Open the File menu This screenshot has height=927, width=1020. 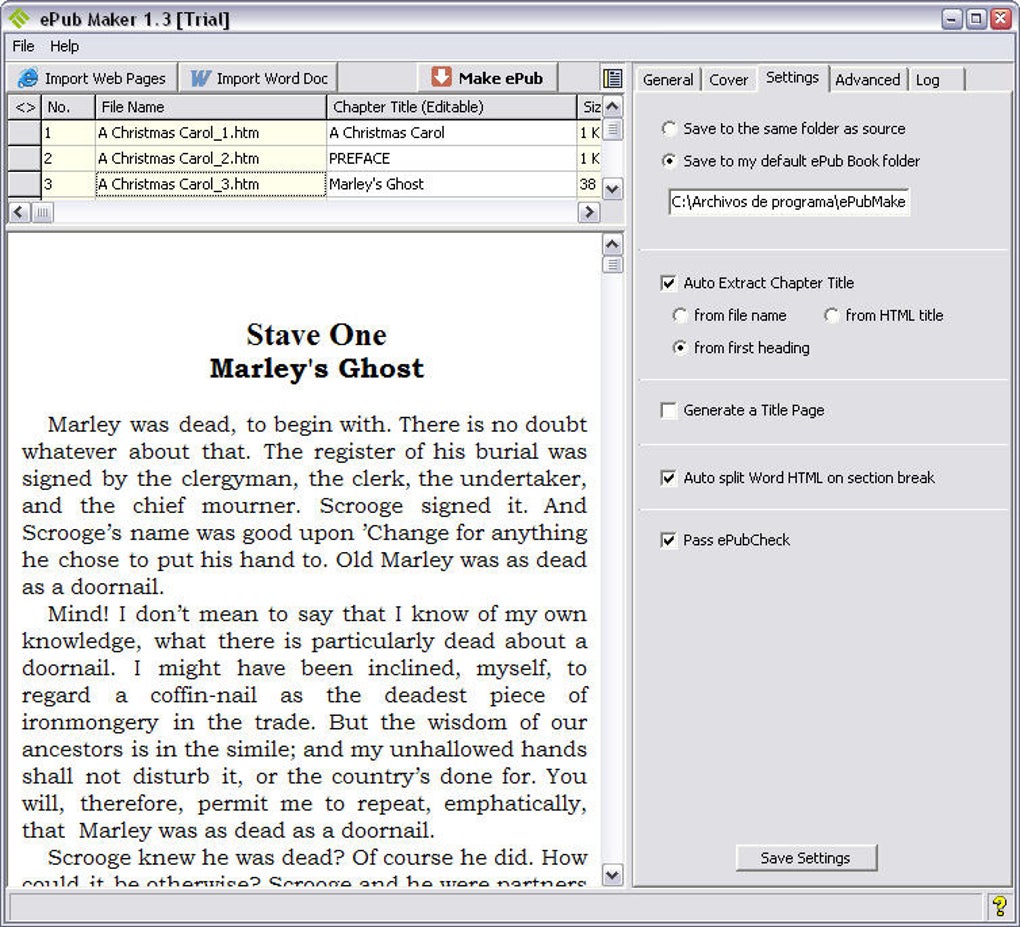tap(23, 46)
